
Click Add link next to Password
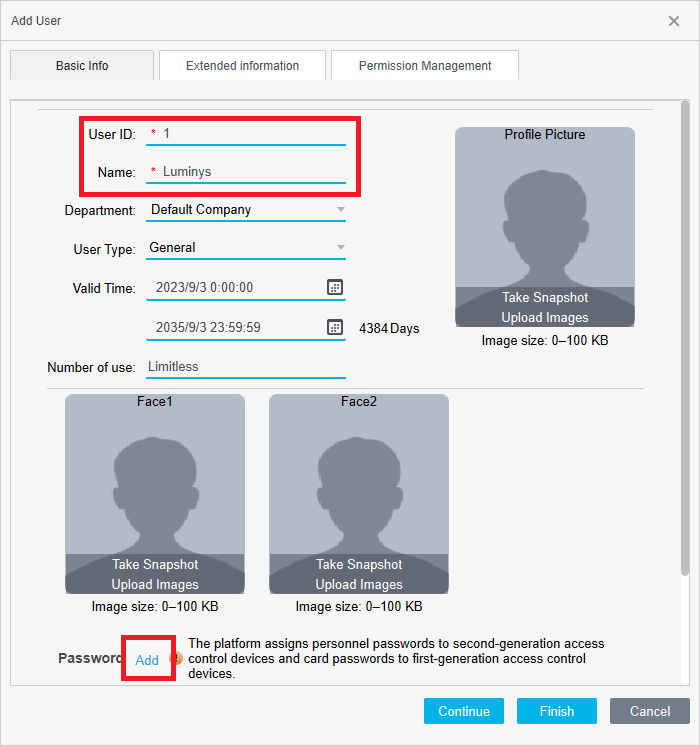click(147, 660)
